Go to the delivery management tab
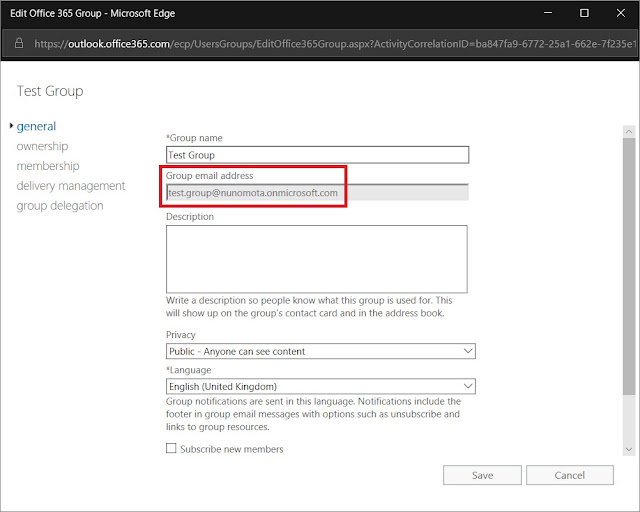 pyautogui.click(x=71, y=186)
